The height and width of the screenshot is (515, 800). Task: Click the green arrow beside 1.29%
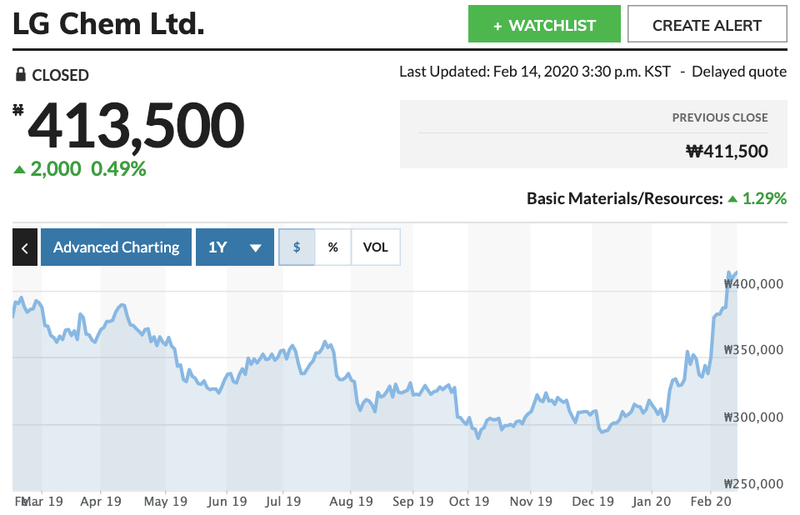pos(733,199)
